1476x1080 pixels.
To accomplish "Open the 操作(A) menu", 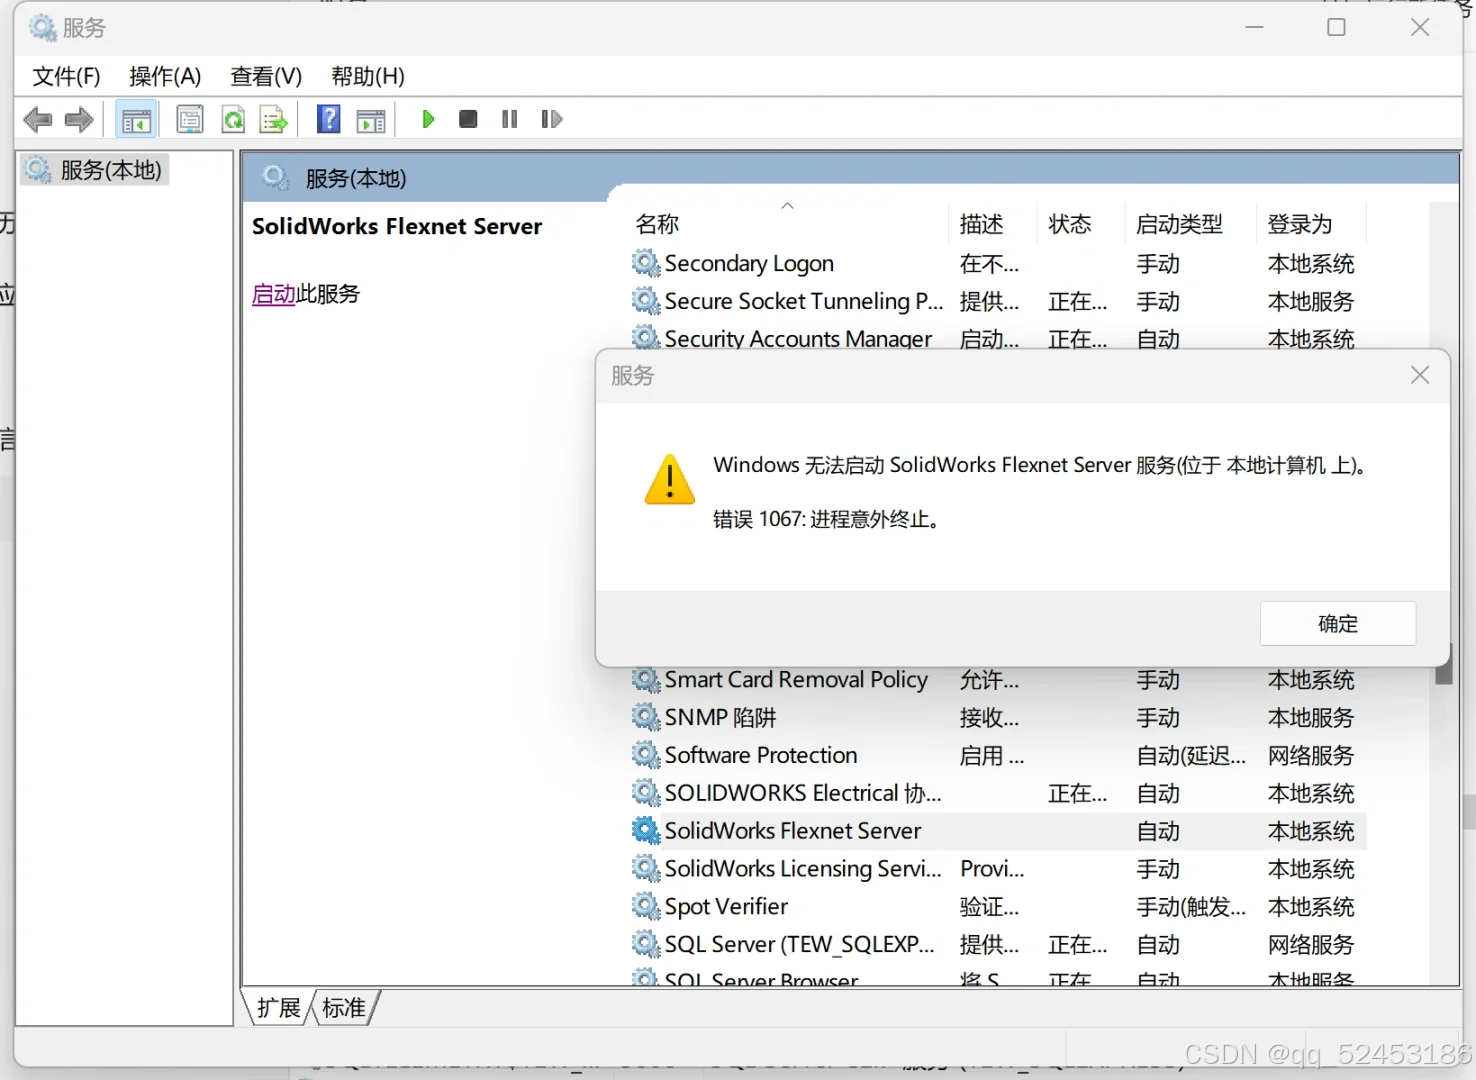I will [x=165, y=76].
